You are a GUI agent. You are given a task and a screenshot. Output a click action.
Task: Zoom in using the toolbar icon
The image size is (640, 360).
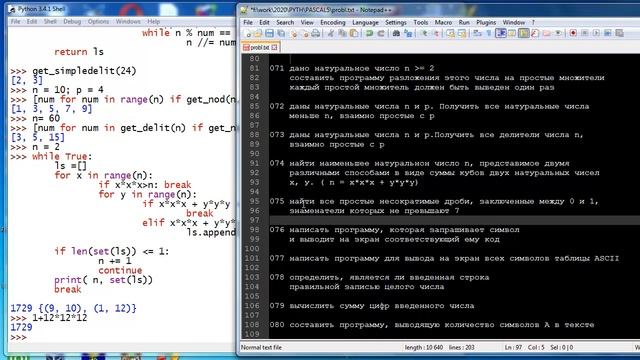point(424,33)
